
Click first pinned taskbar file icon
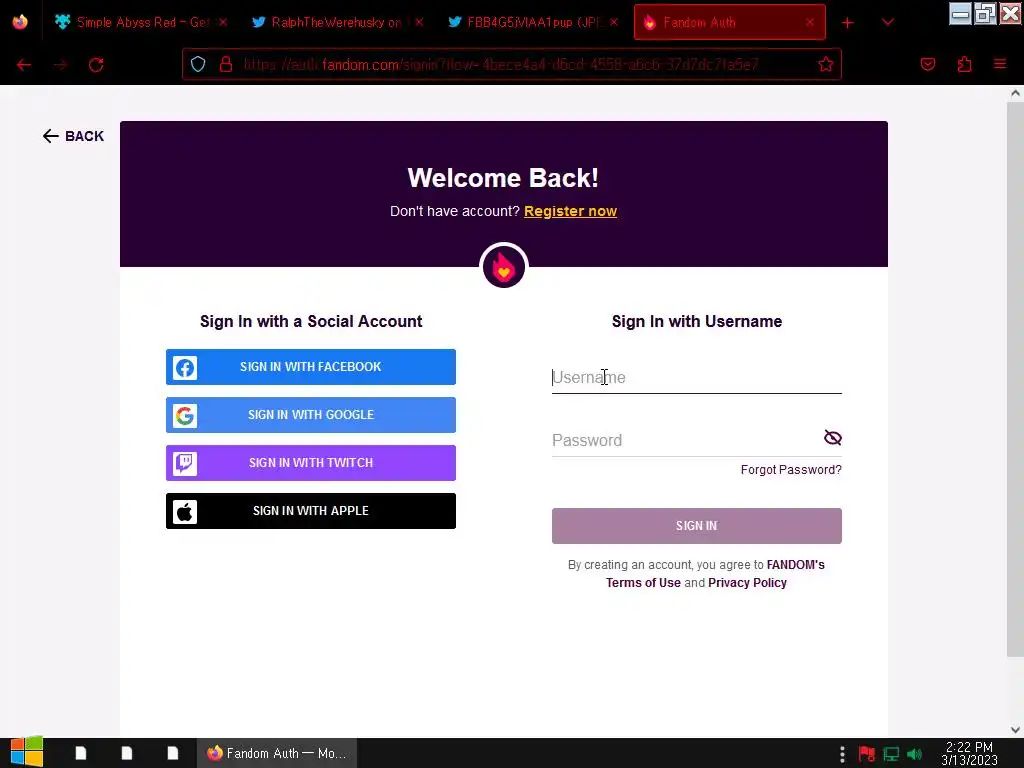click(x=81, y=753)
